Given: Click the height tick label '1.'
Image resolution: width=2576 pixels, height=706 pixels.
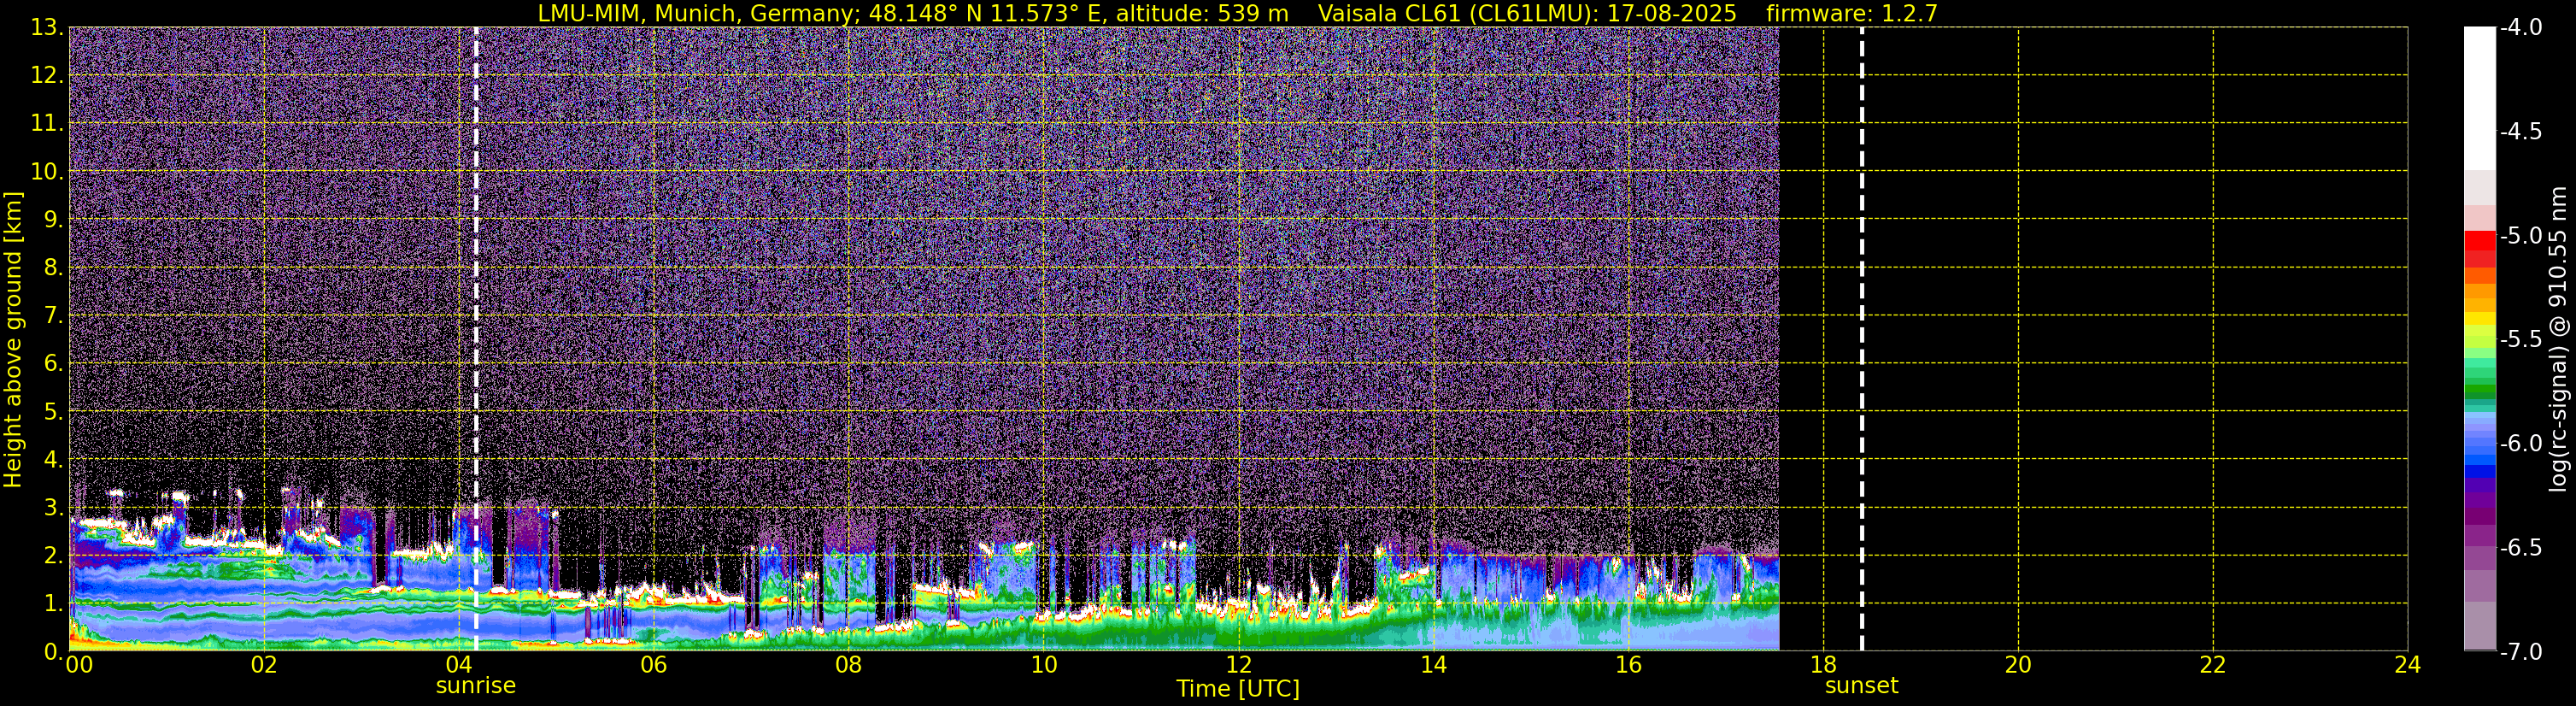Looking at the screenshot, I should (54, 604).
